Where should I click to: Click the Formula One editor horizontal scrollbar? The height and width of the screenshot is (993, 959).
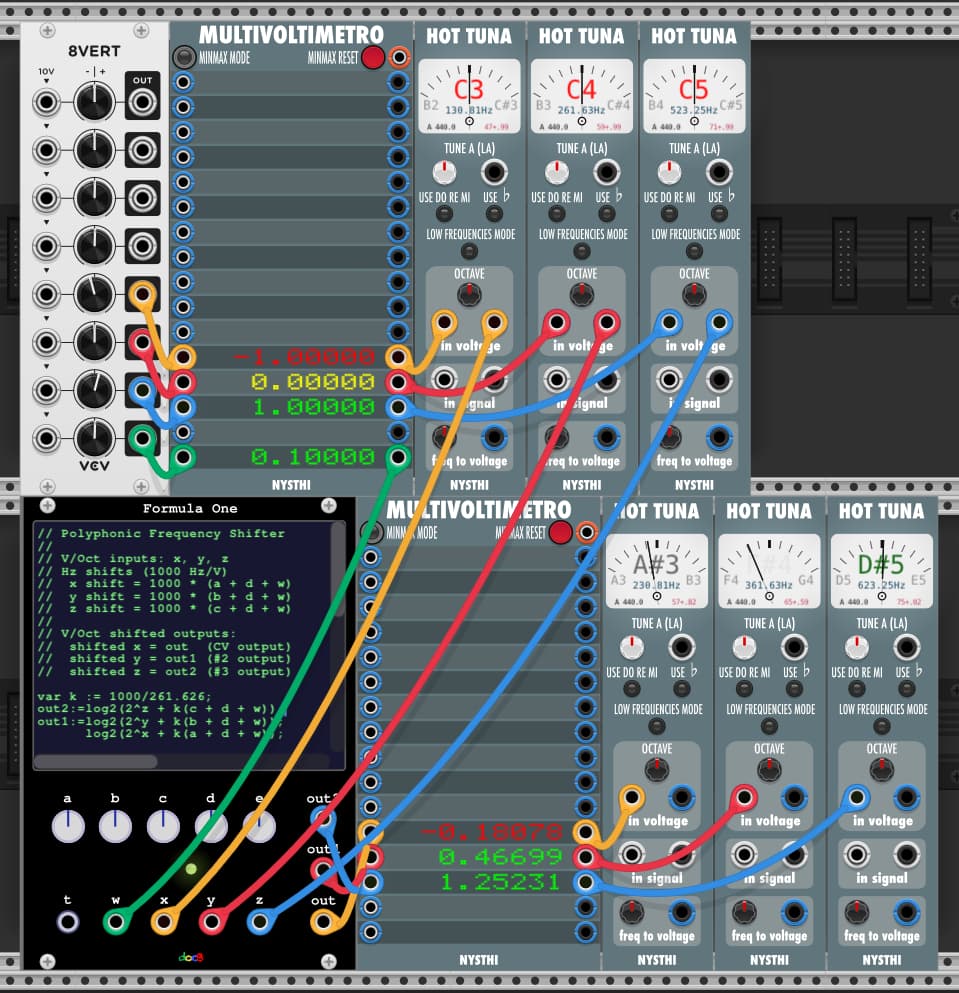coord(96,761)
